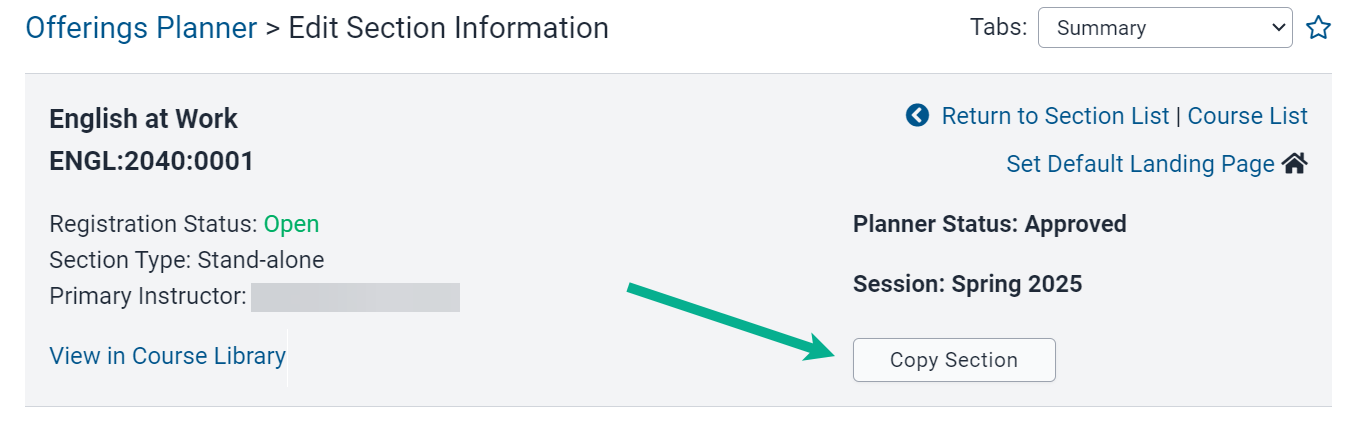Click the circular back arrow icon
This screenshot has width=1351, height=424.
(x=917, y=116)
